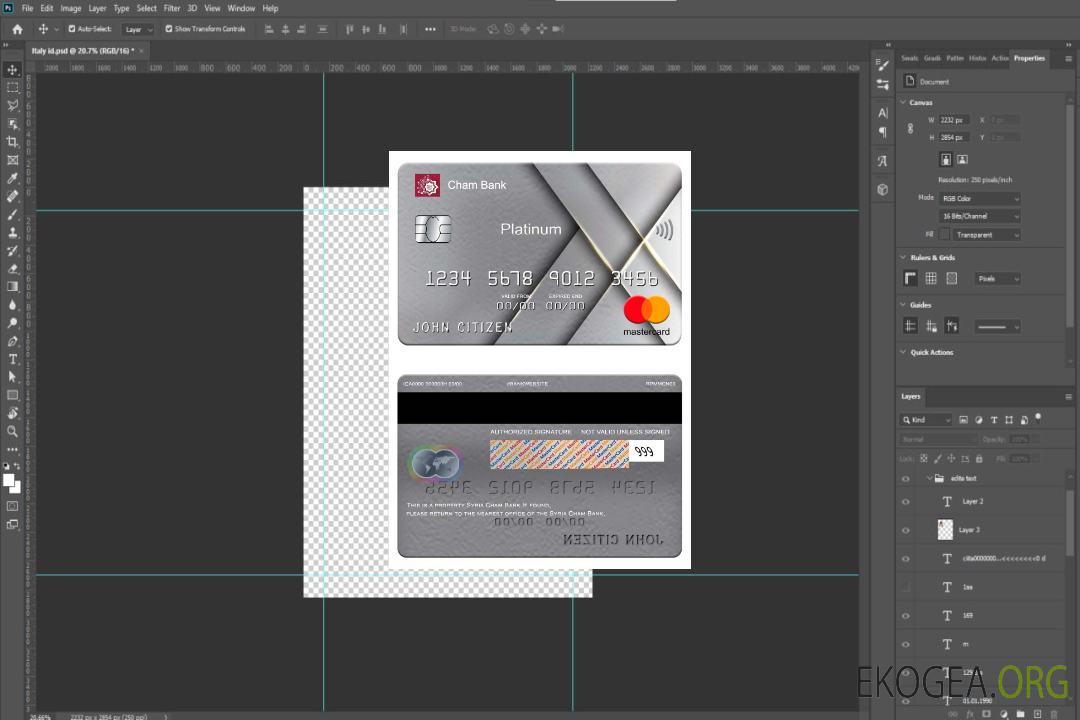Collapse the Canvas section
This screenshot has height=720, width=1080.
(904, 102)
